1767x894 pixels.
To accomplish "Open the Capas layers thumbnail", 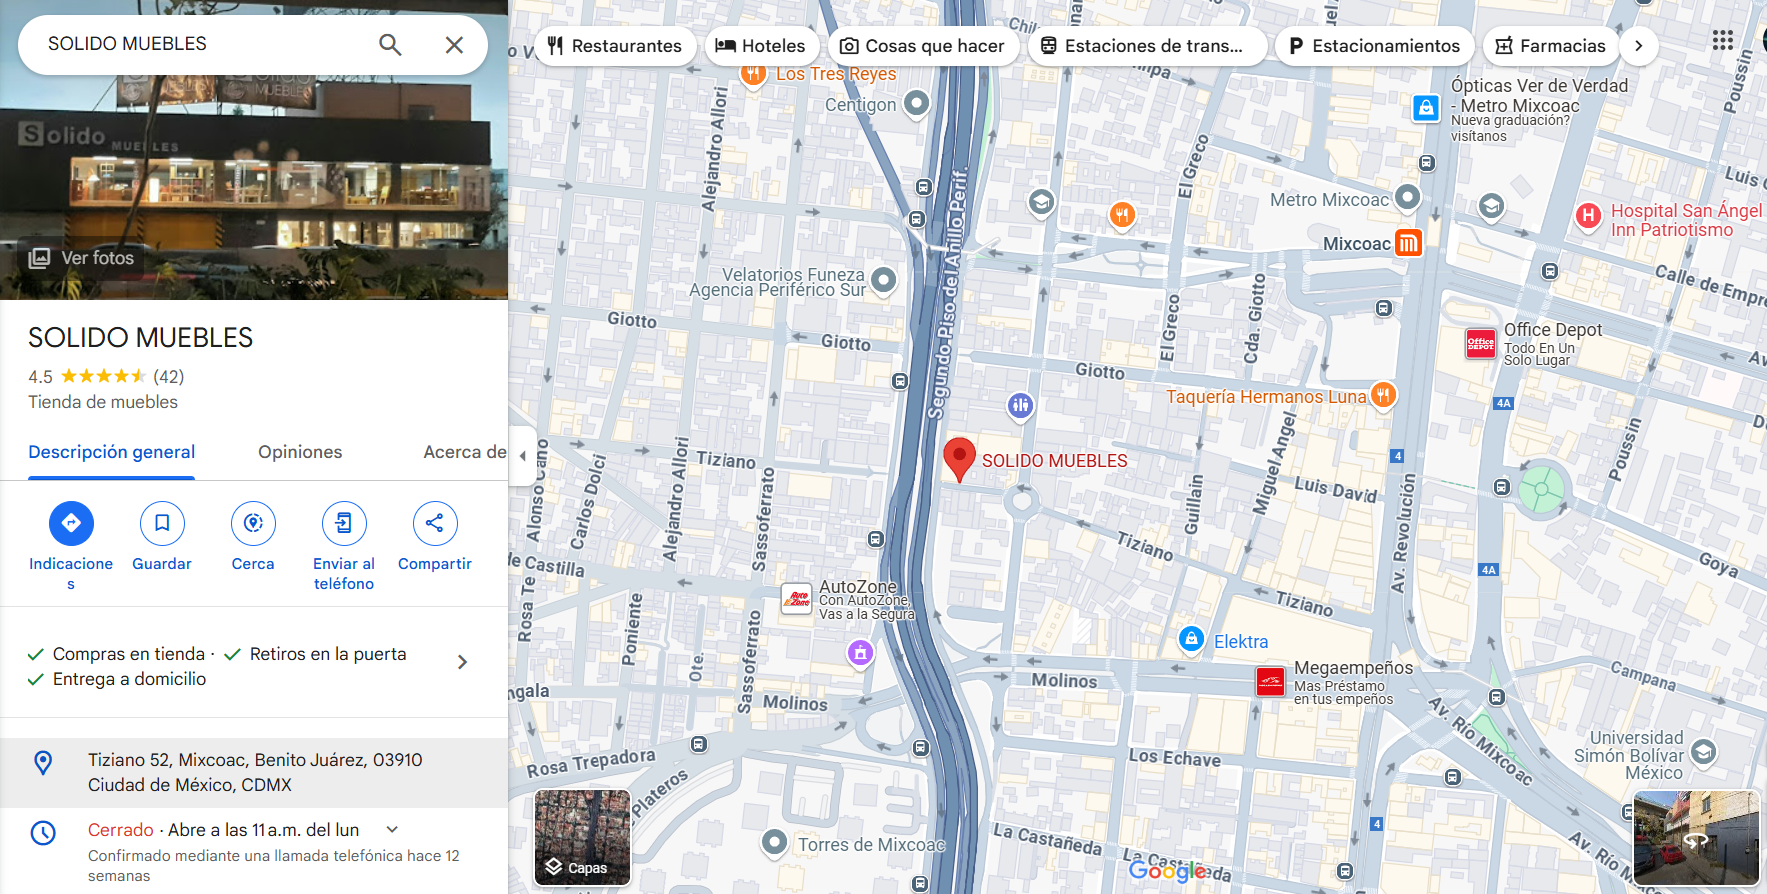I will click(x=582, y=837).
